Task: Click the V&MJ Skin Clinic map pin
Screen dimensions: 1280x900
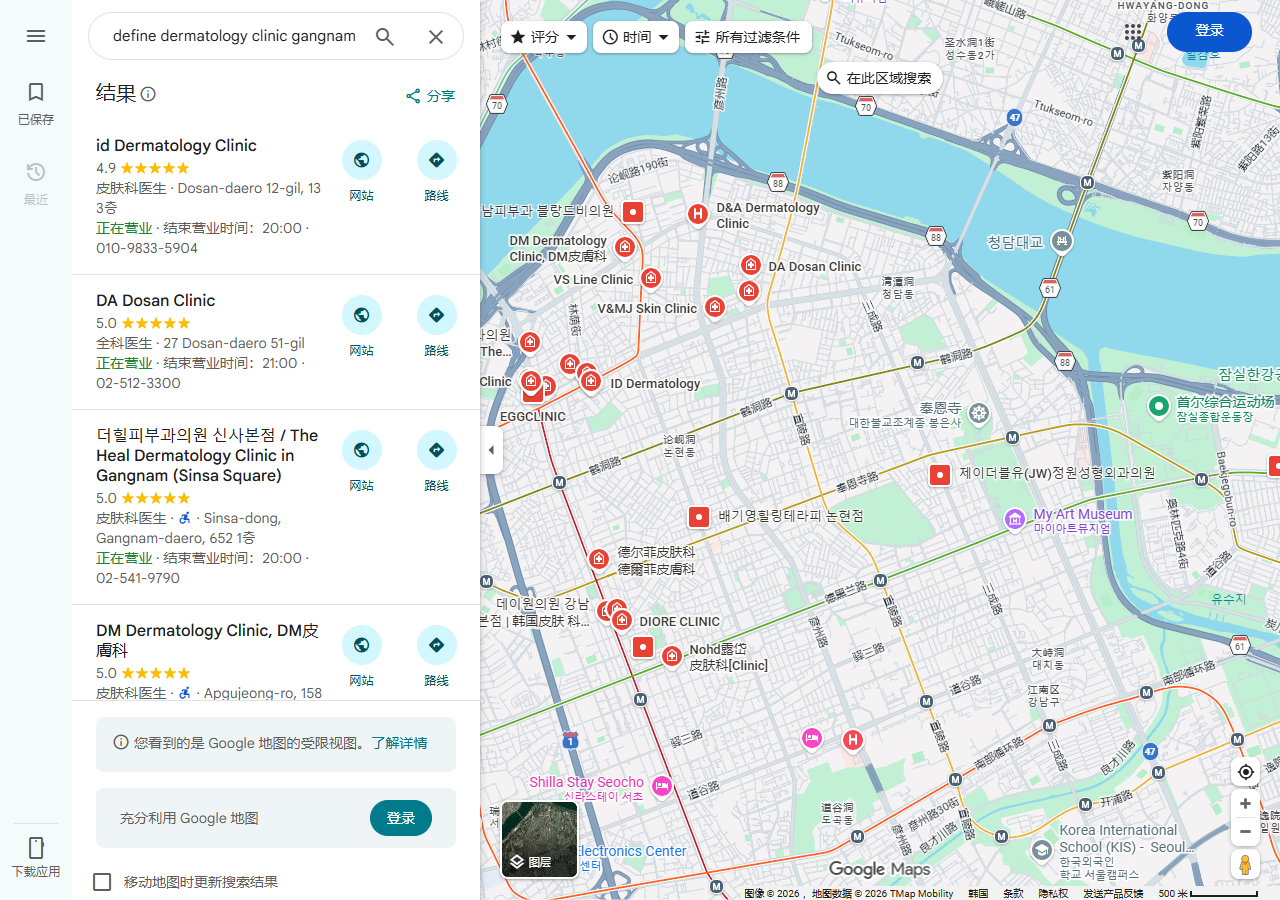Action: pos(714,307)
